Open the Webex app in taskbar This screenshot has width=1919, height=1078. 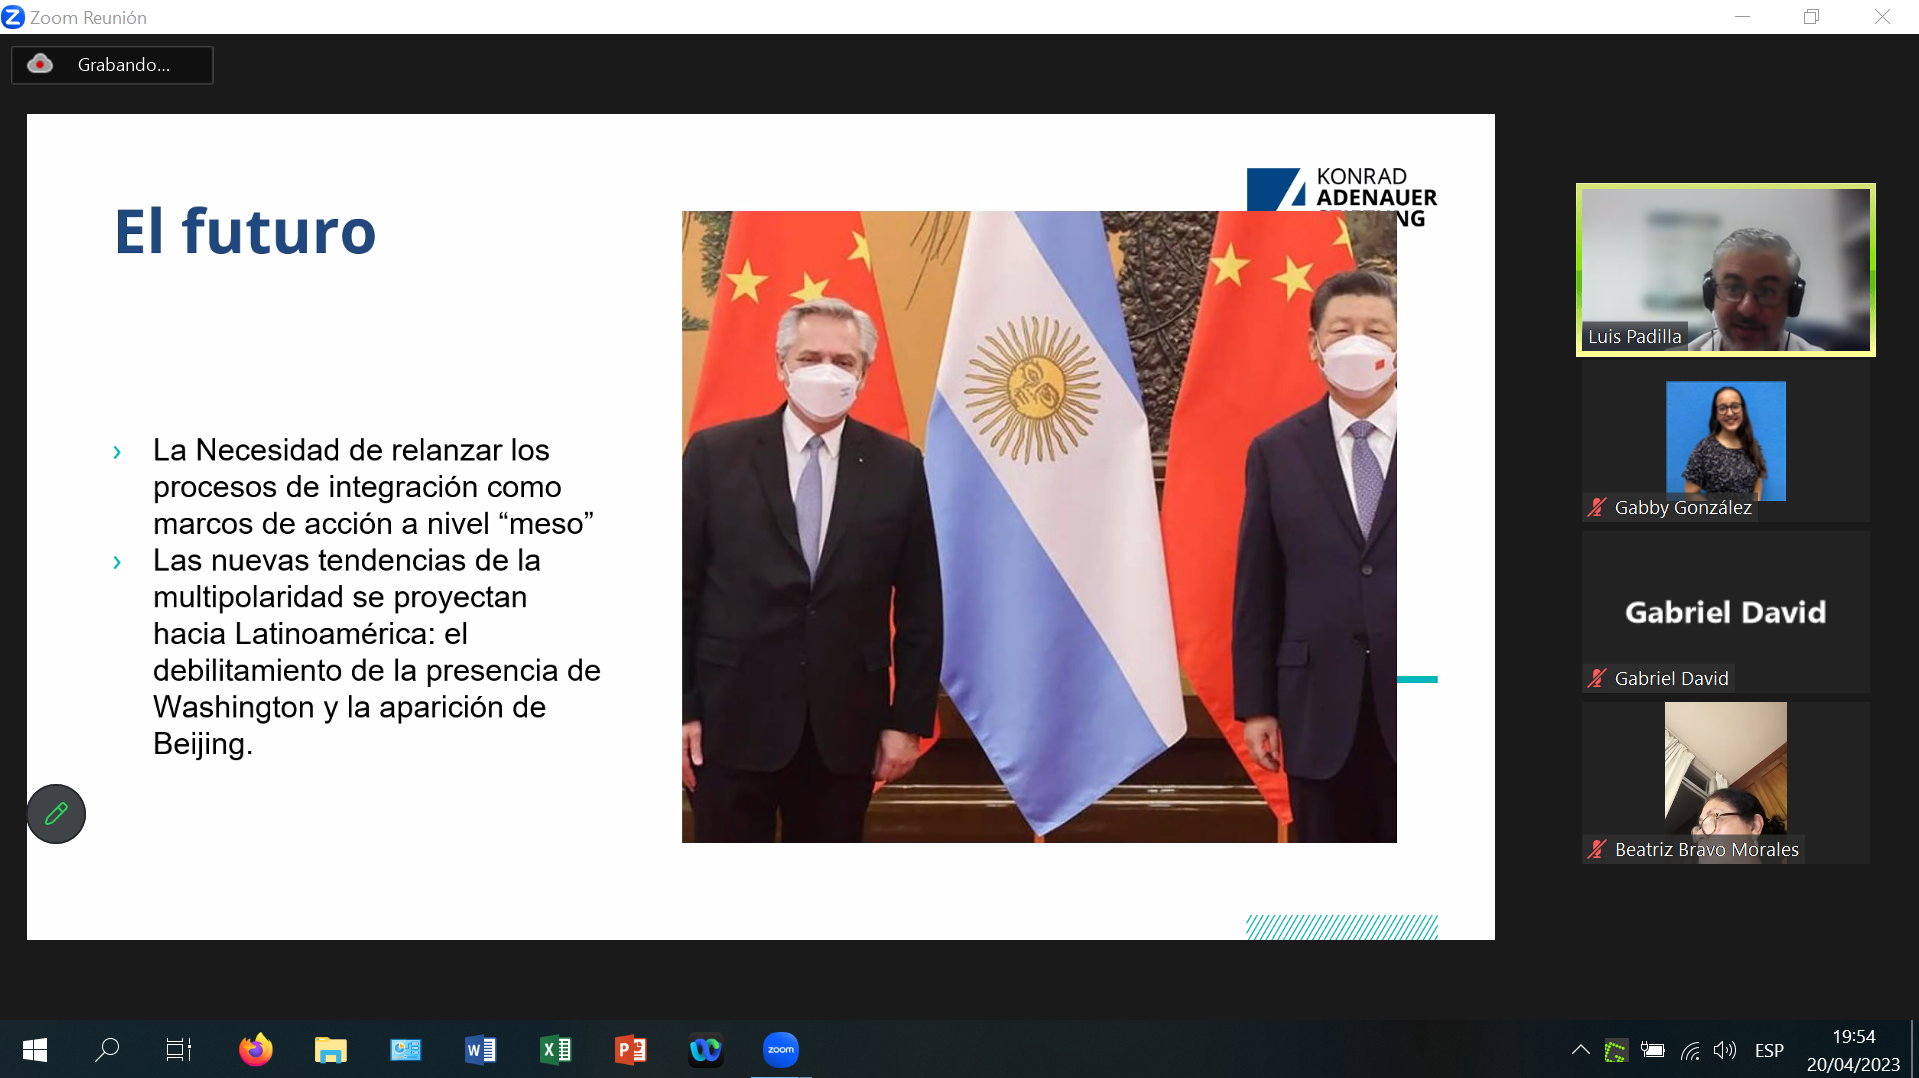pos(705,1050)
